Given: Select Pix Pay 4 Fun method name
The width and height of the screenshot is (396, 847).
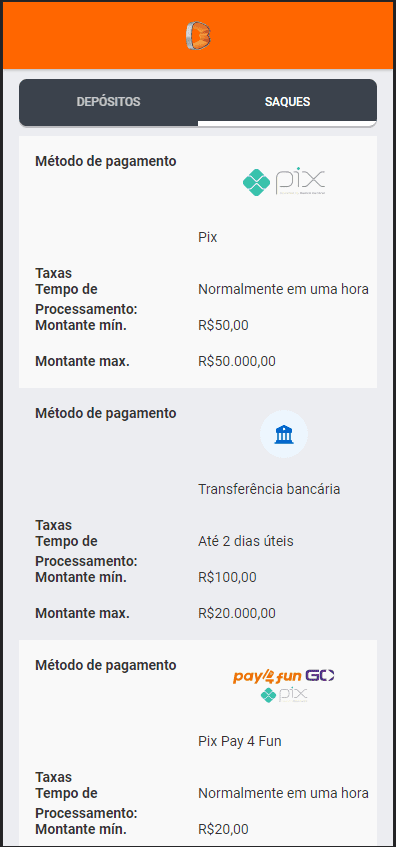Looking at the screenshot, I should coord(240,742).
